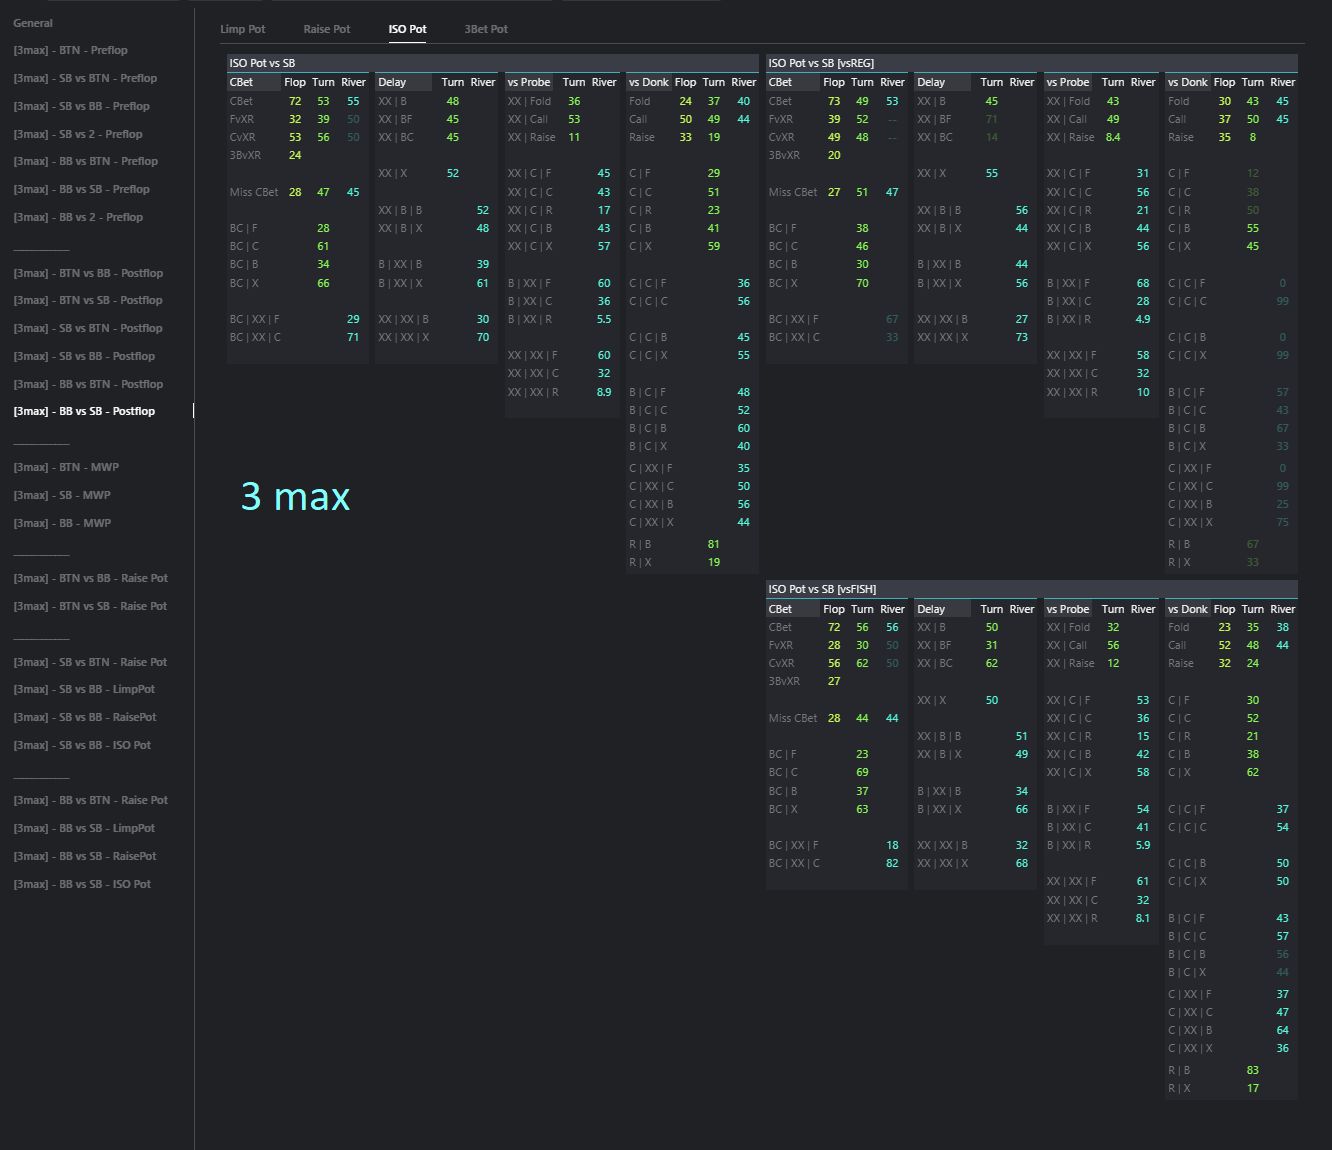Click the ISO Pot vs SB [vsFISH] header

point(822,589)
